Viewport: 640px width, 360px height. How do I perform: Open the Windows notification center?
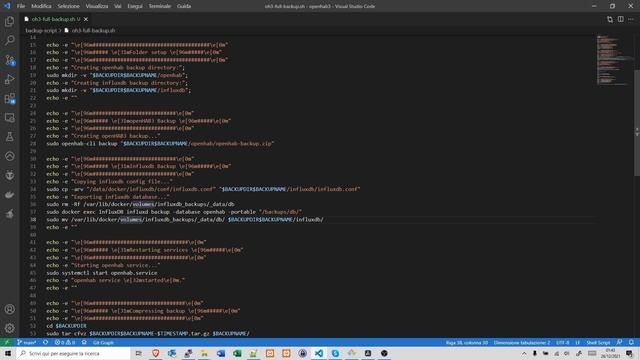[x=629, y=353]
